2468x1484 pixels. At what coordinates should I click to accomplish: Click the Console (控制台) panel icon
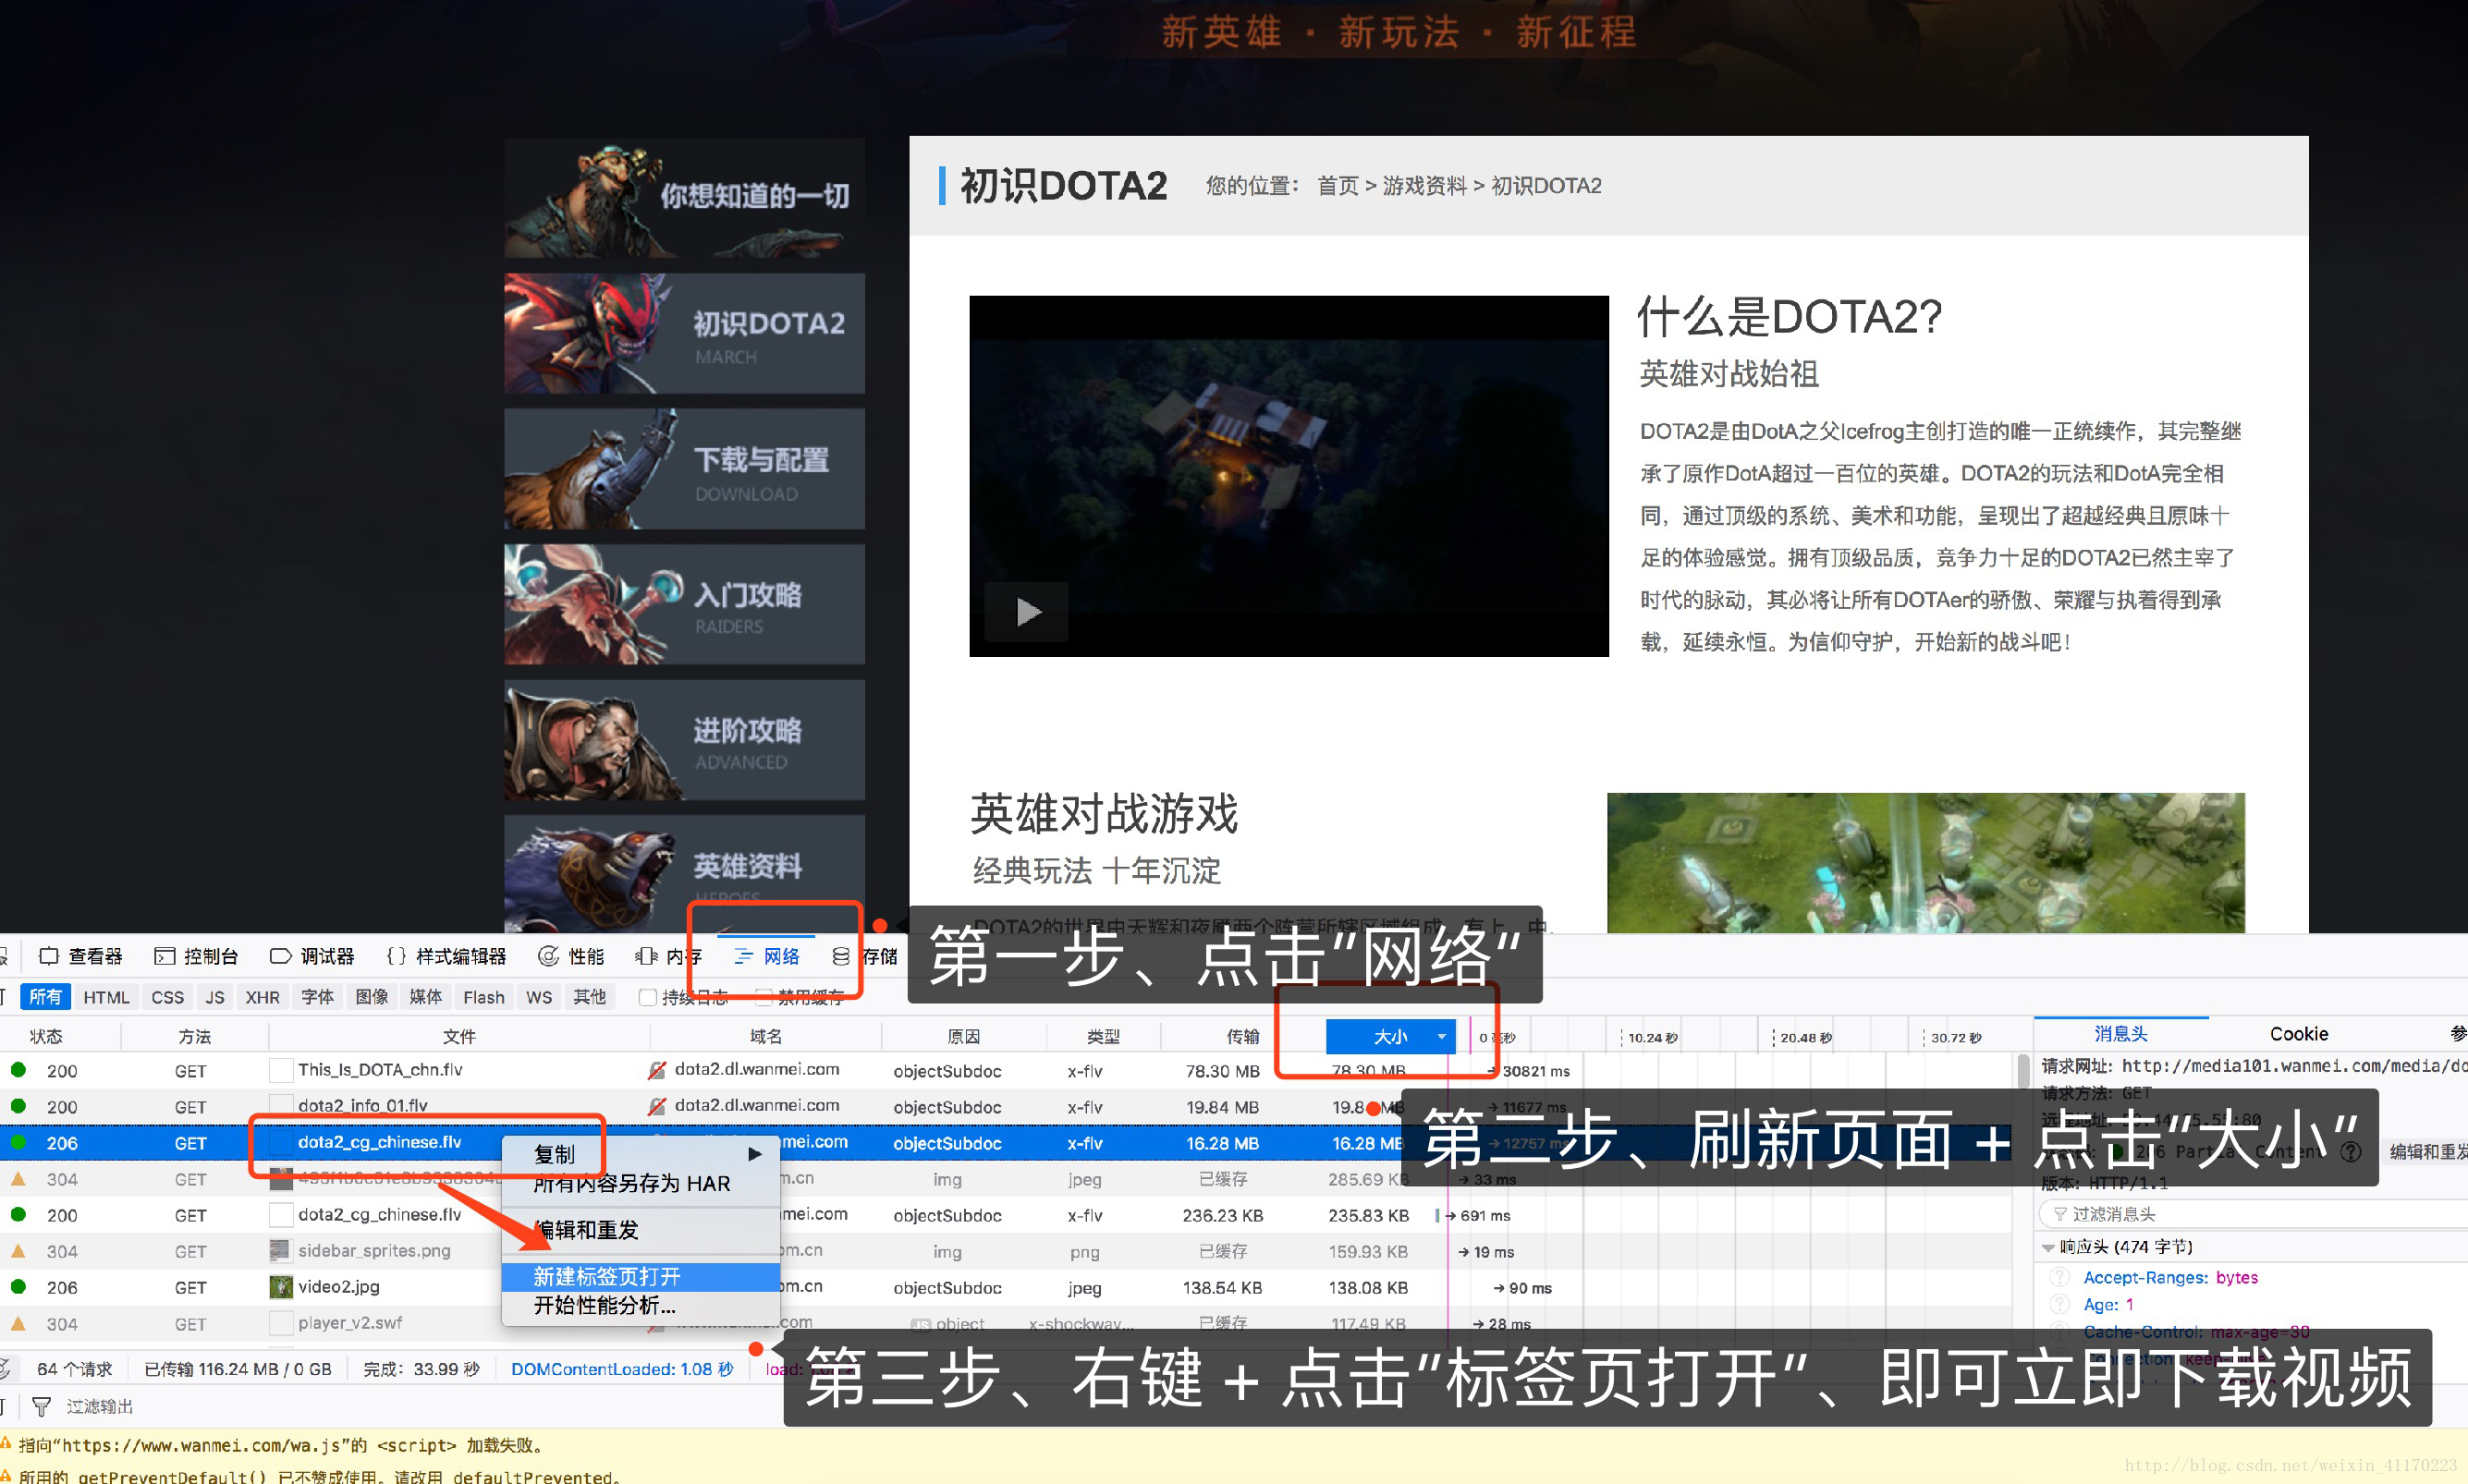click(164, 956)
